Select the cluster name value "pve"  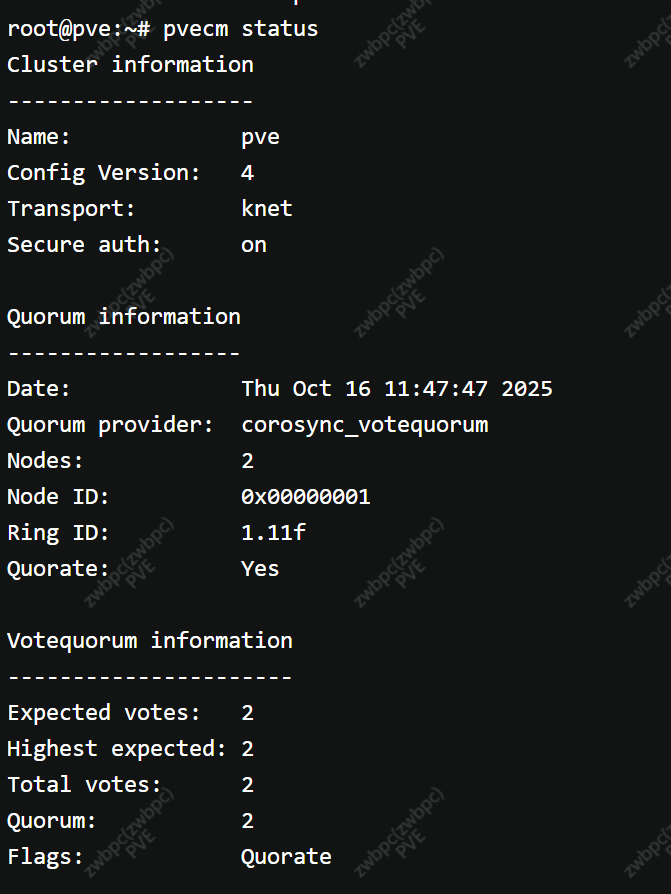pos(260,136)
